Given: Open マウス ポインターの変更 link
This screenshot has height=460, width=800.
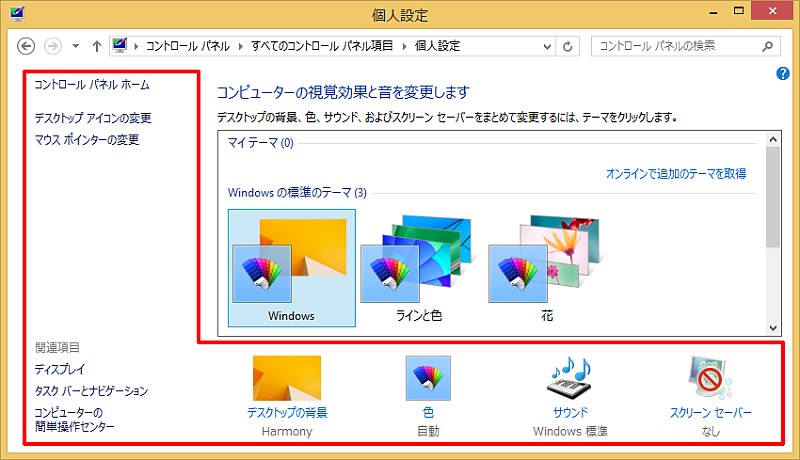Looking at the screenshot, I should click(x=87, y=140).
